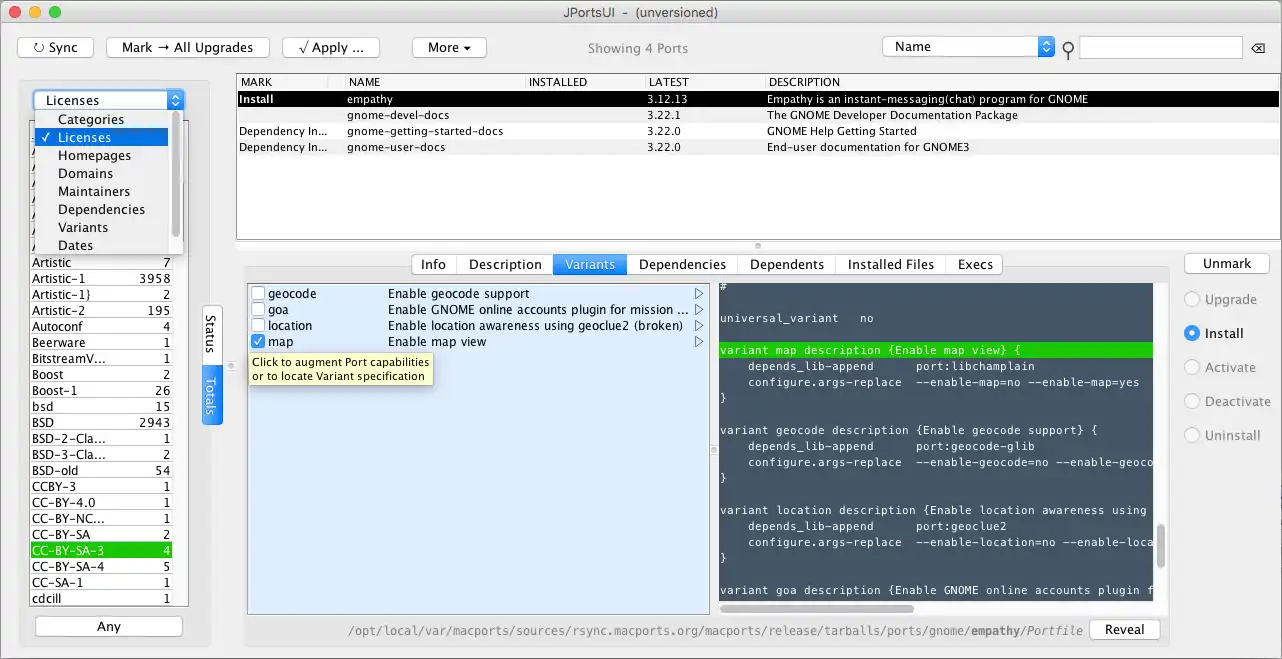Sort by the LATEST column header

click(704, 82)
